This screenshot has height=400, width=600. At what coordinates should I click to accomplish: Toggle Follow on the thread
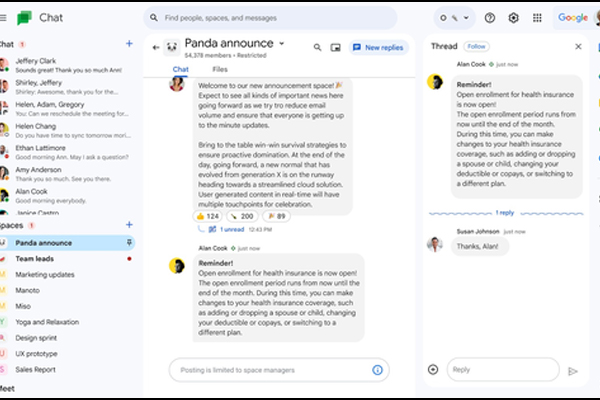[477, 47]
